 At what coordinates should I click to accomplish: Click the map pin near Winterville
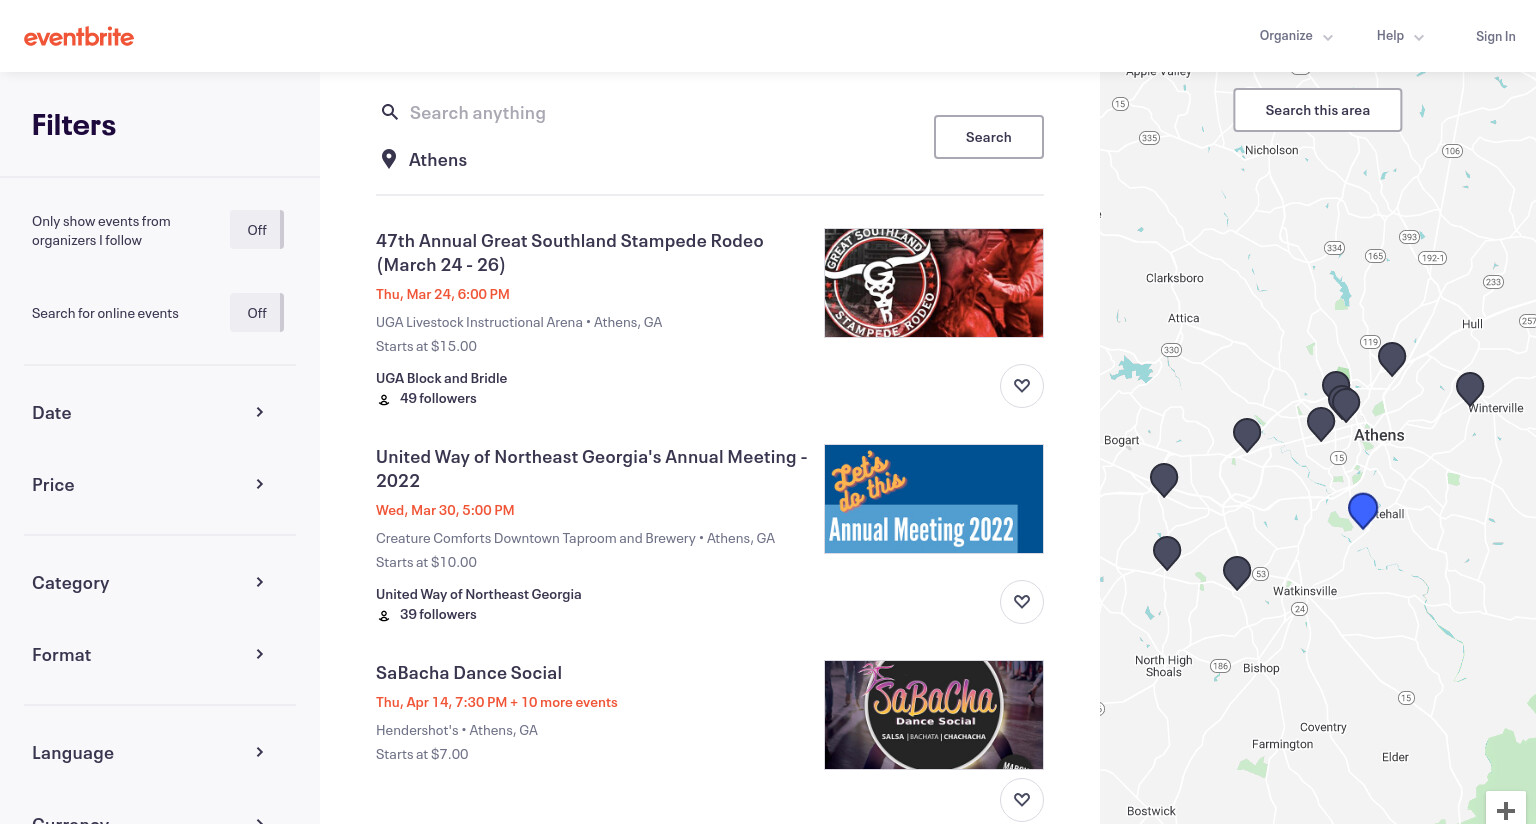coord(1470,388)
